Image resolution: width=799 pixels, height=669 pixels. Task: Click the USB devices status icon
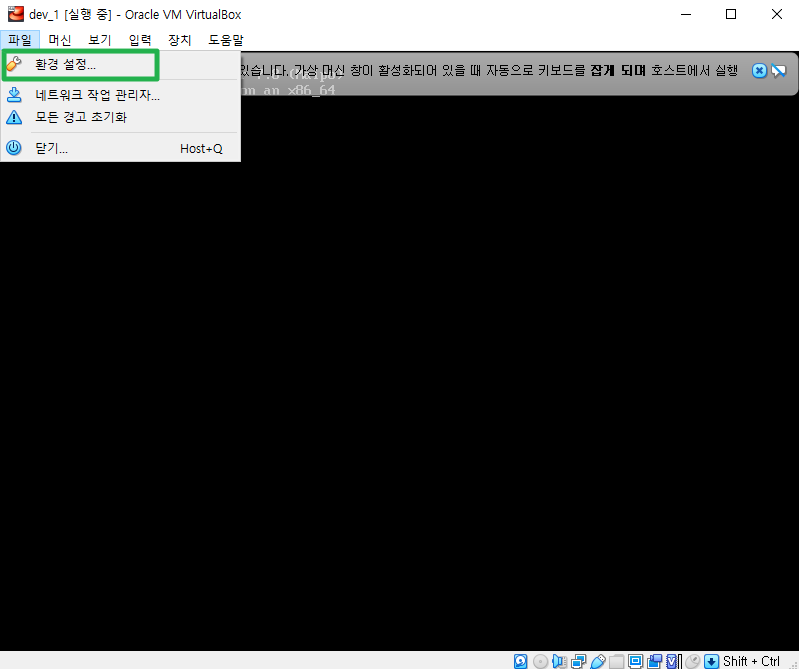598,661
